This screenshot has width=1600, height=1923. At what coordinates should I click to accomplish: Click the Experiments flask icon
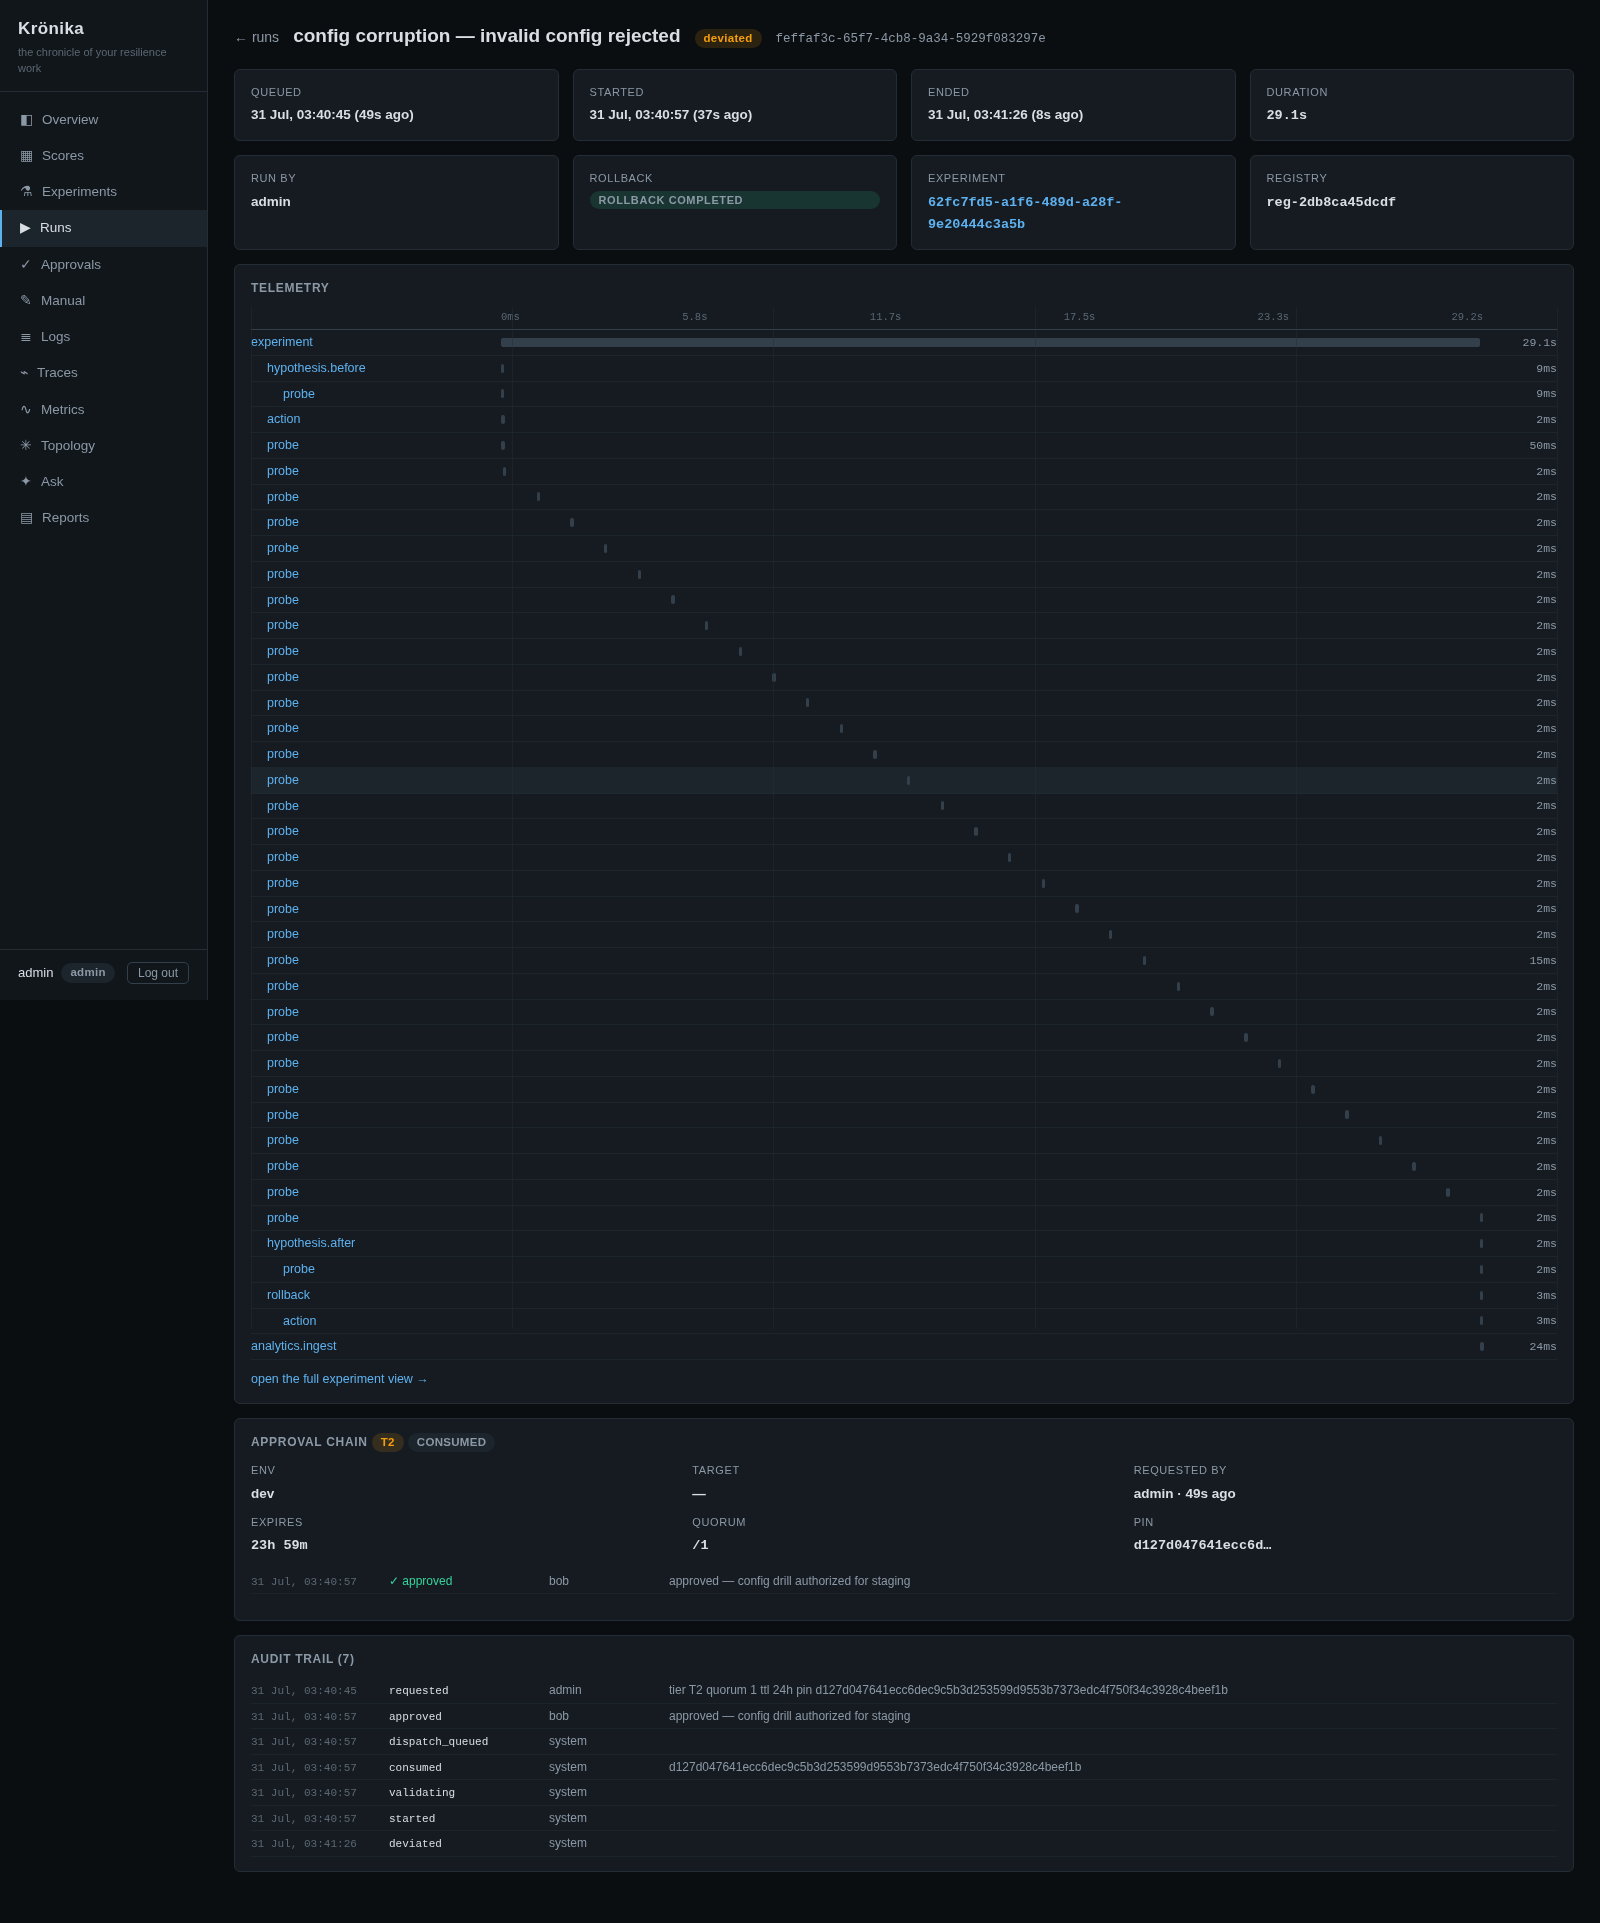point(26,192)
